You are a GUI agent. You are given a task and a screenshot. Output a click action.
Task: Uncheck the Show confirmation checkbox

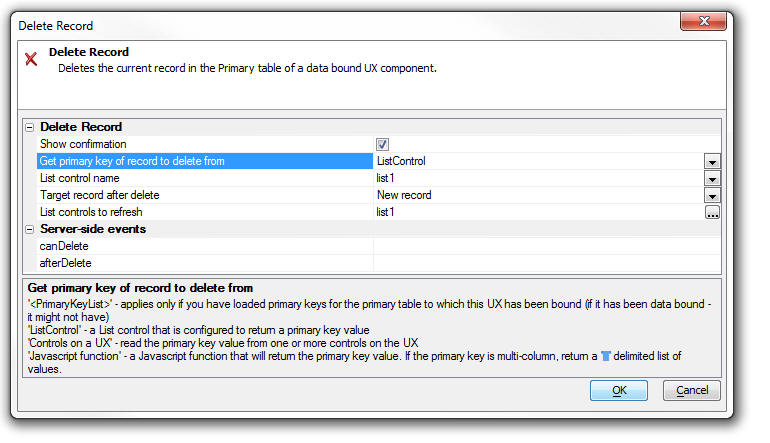382,144
